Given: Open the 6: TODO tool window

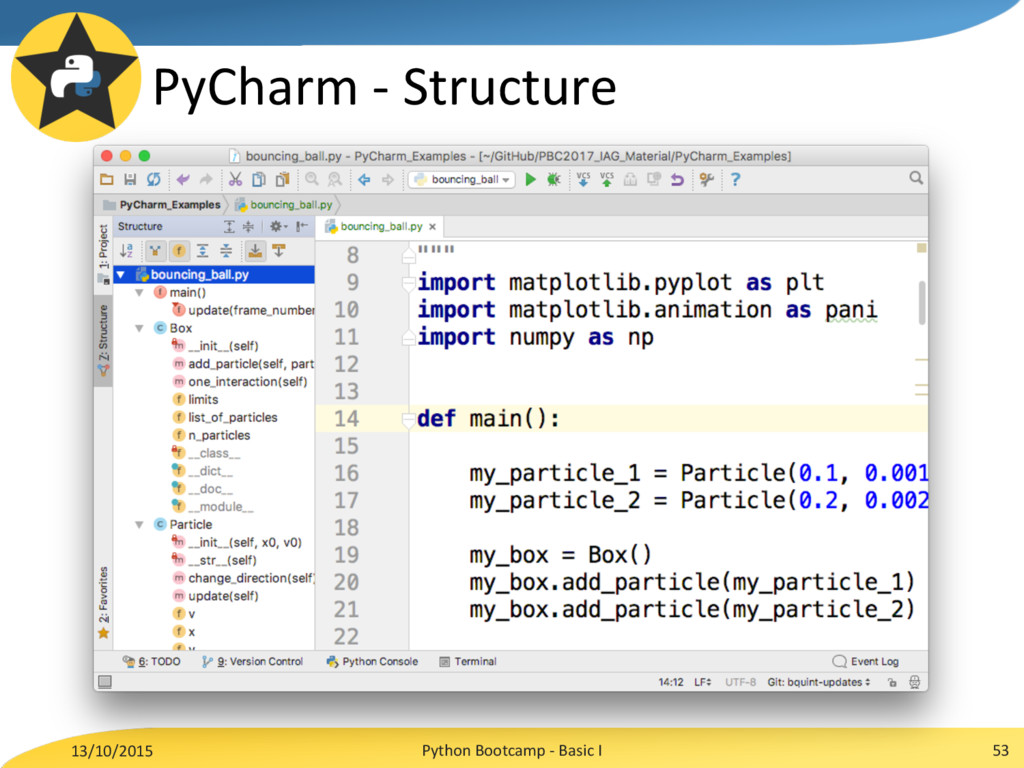Looking at the screenshot, I should [151, 662].
